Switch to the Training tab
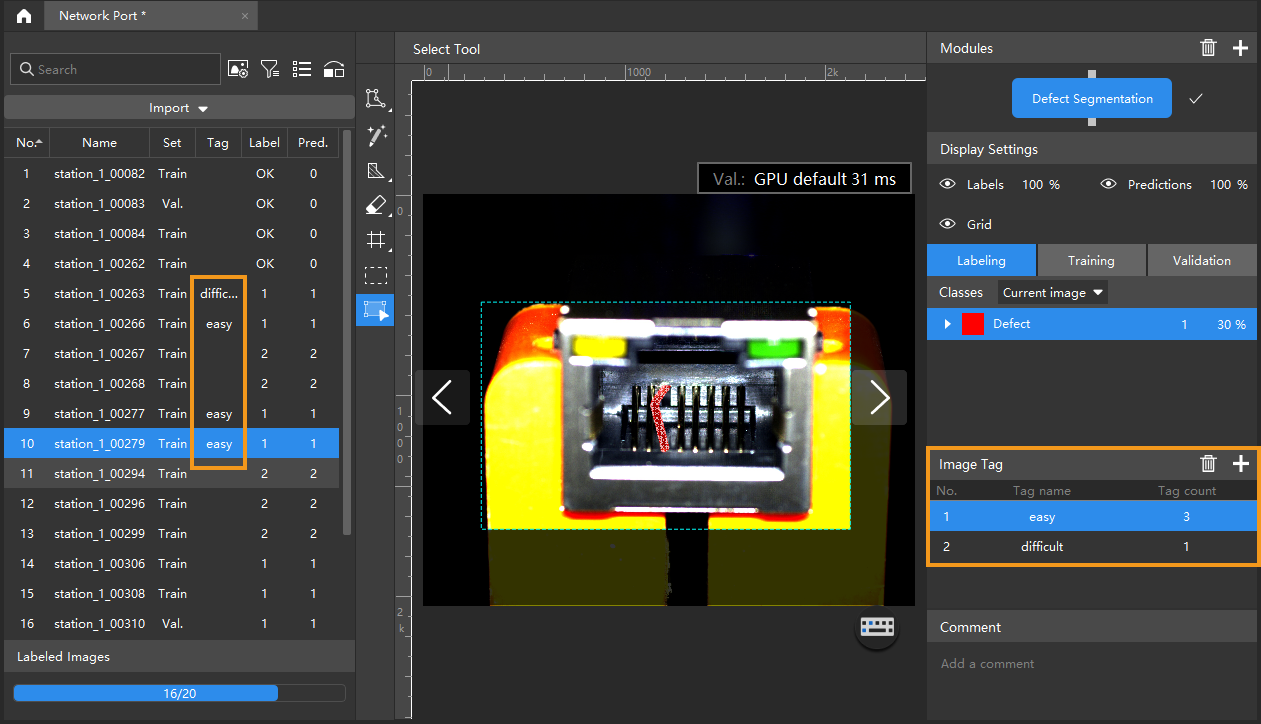The width and height of the screenshot is (1261, 724). (1091, 260)
